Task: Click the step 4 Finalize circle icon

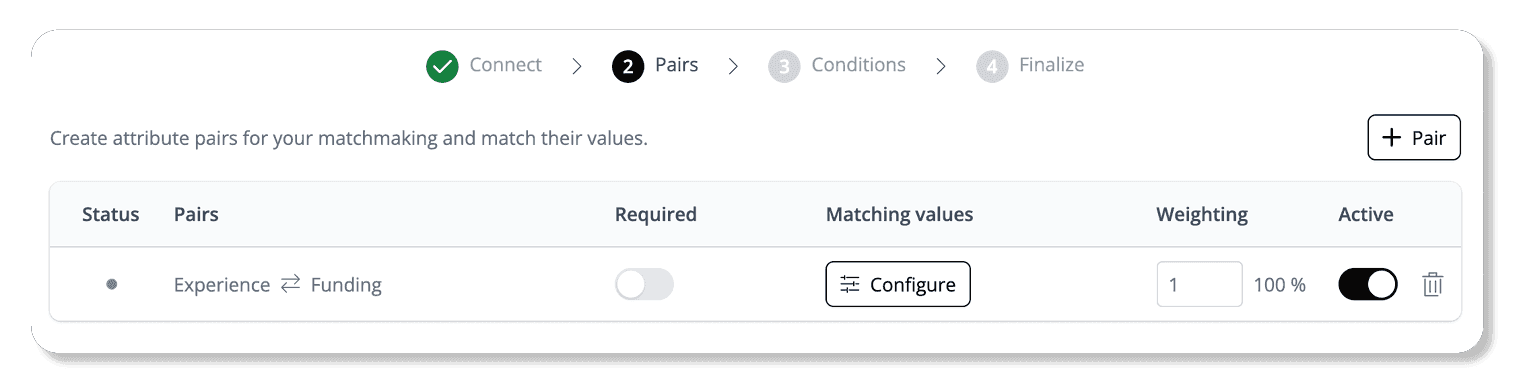Action: pos(992,66)
